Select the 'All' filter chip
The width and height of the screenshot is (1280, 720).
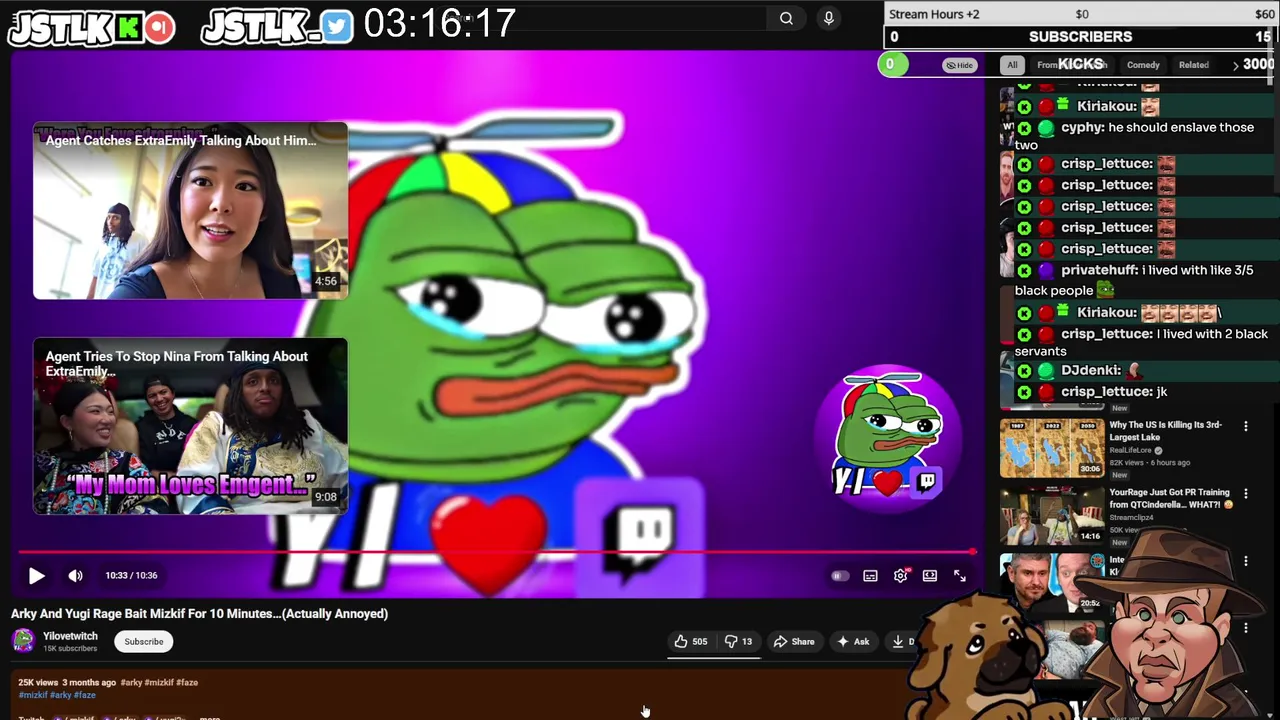1012,65
